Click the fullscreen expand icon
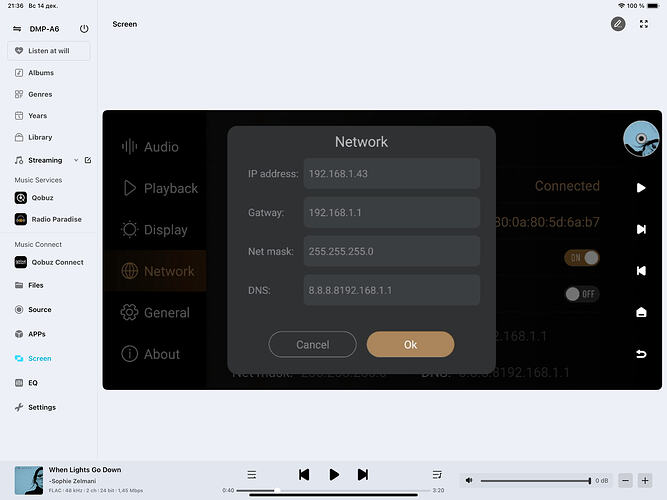The image size is (667, 500). click(x=643, y=23)
